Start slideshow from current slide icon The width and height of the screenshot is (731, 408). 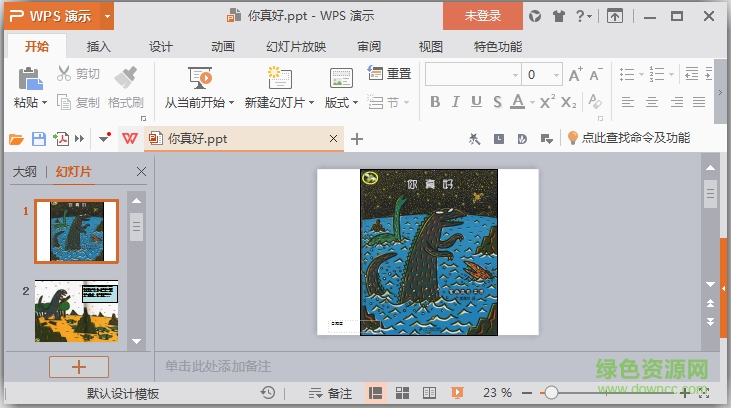200,78
